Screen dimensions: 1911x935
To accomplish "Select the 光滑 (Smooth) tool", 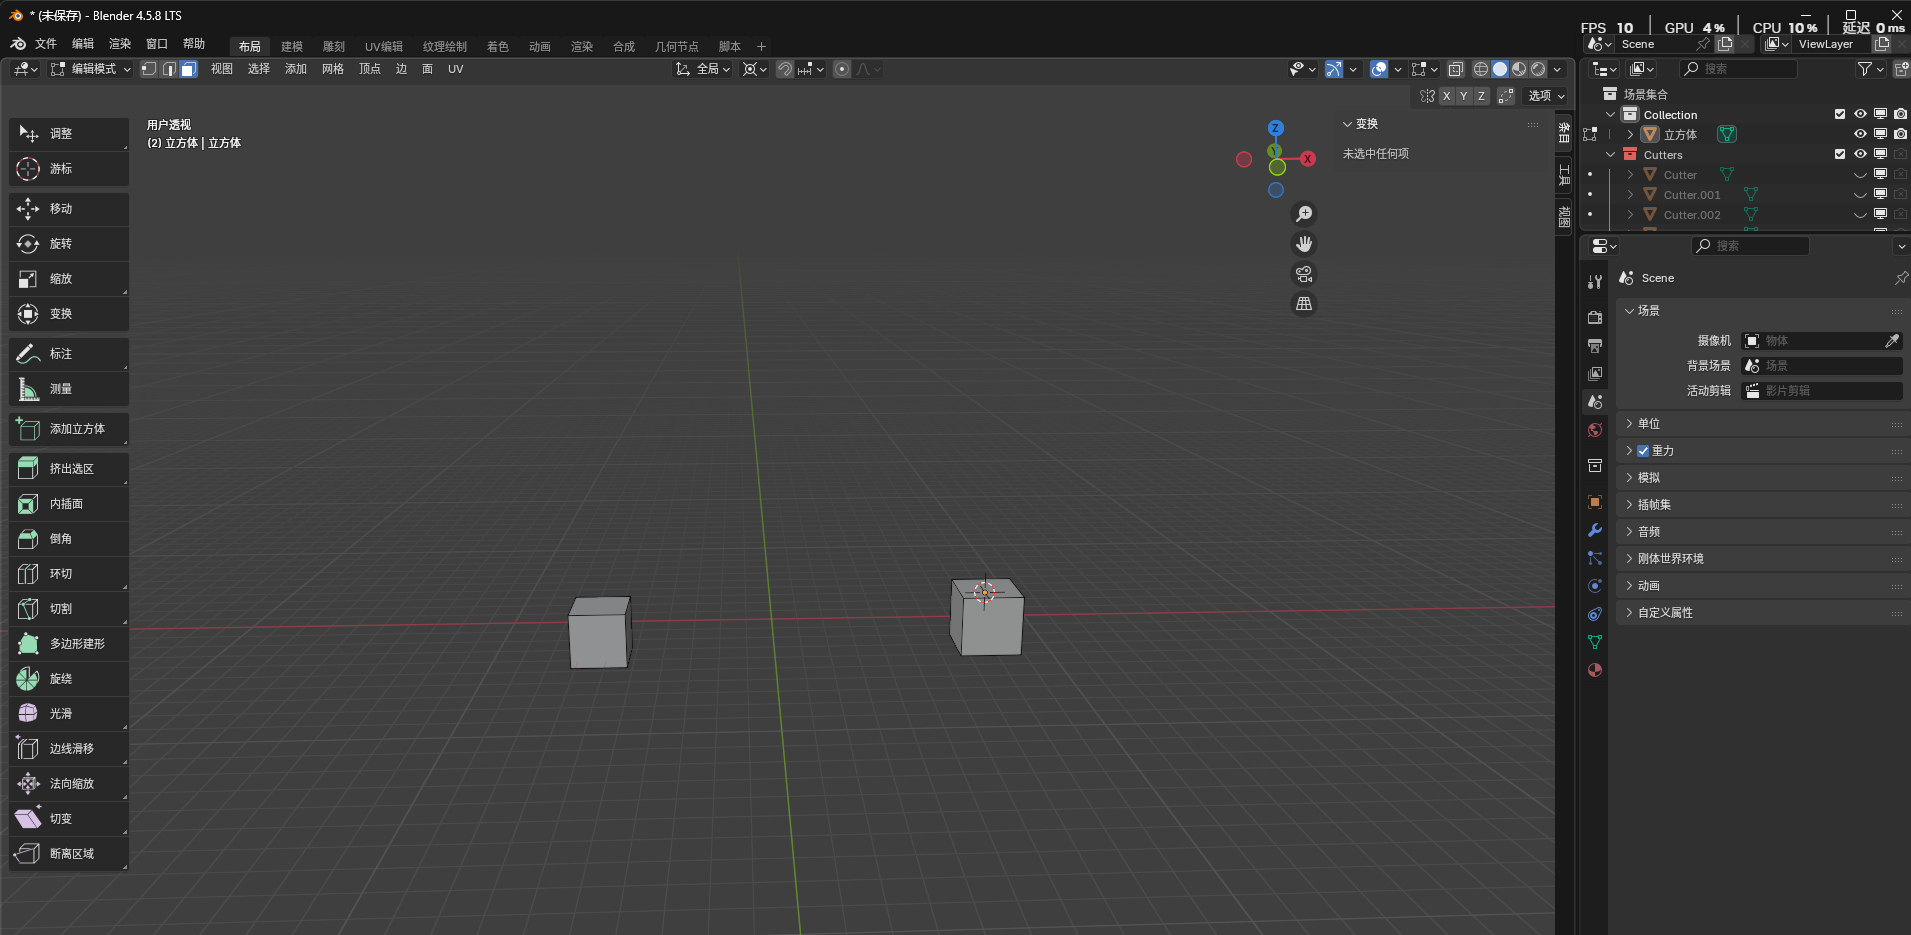I will click(69, 714).
